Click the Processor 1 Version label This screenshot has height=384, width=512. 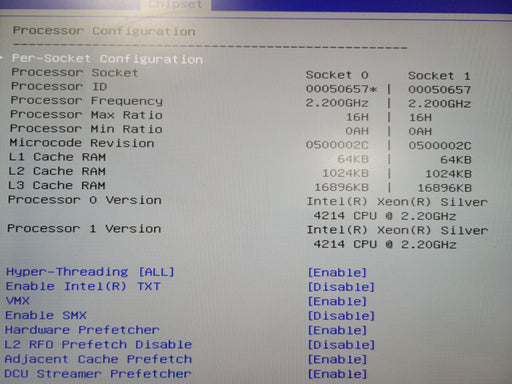pos(84,229)
